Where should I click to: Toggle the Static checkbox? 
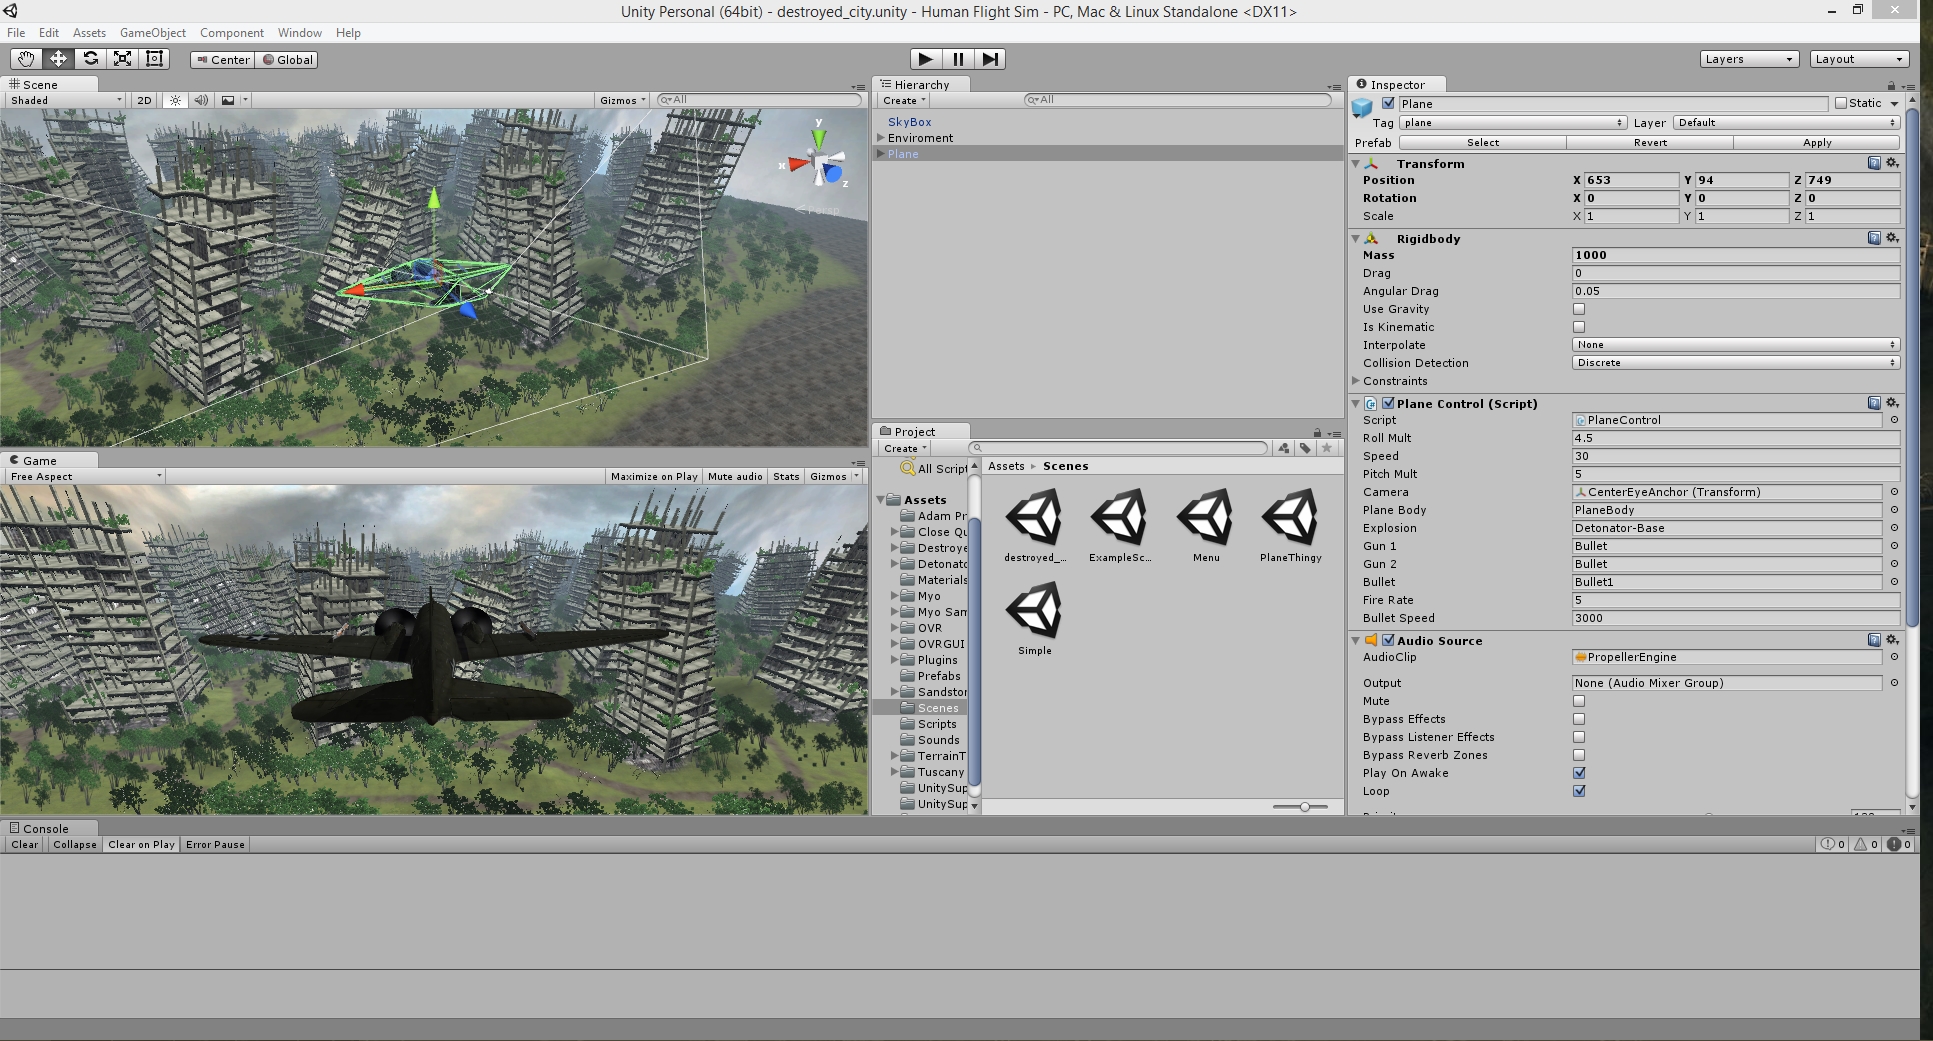coord(1841,103)
